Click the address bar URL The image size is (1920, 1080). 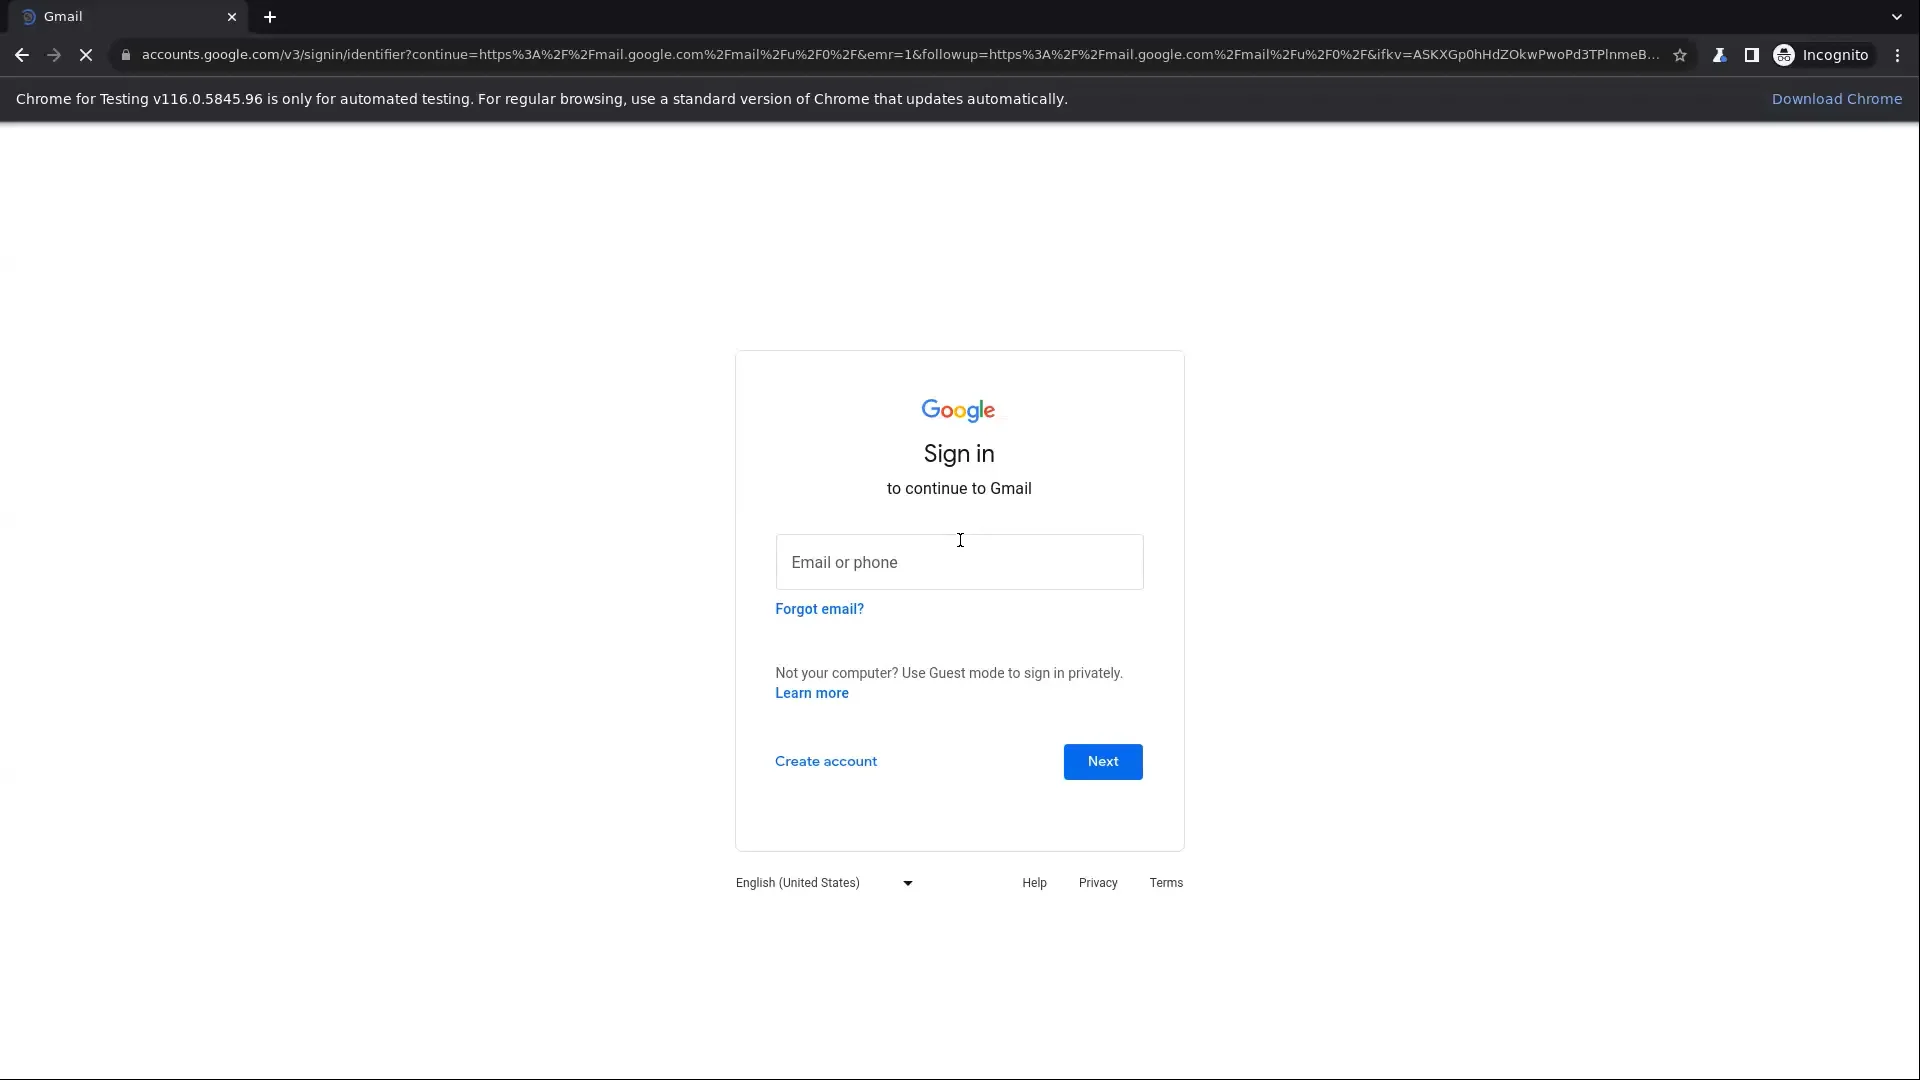900,55
